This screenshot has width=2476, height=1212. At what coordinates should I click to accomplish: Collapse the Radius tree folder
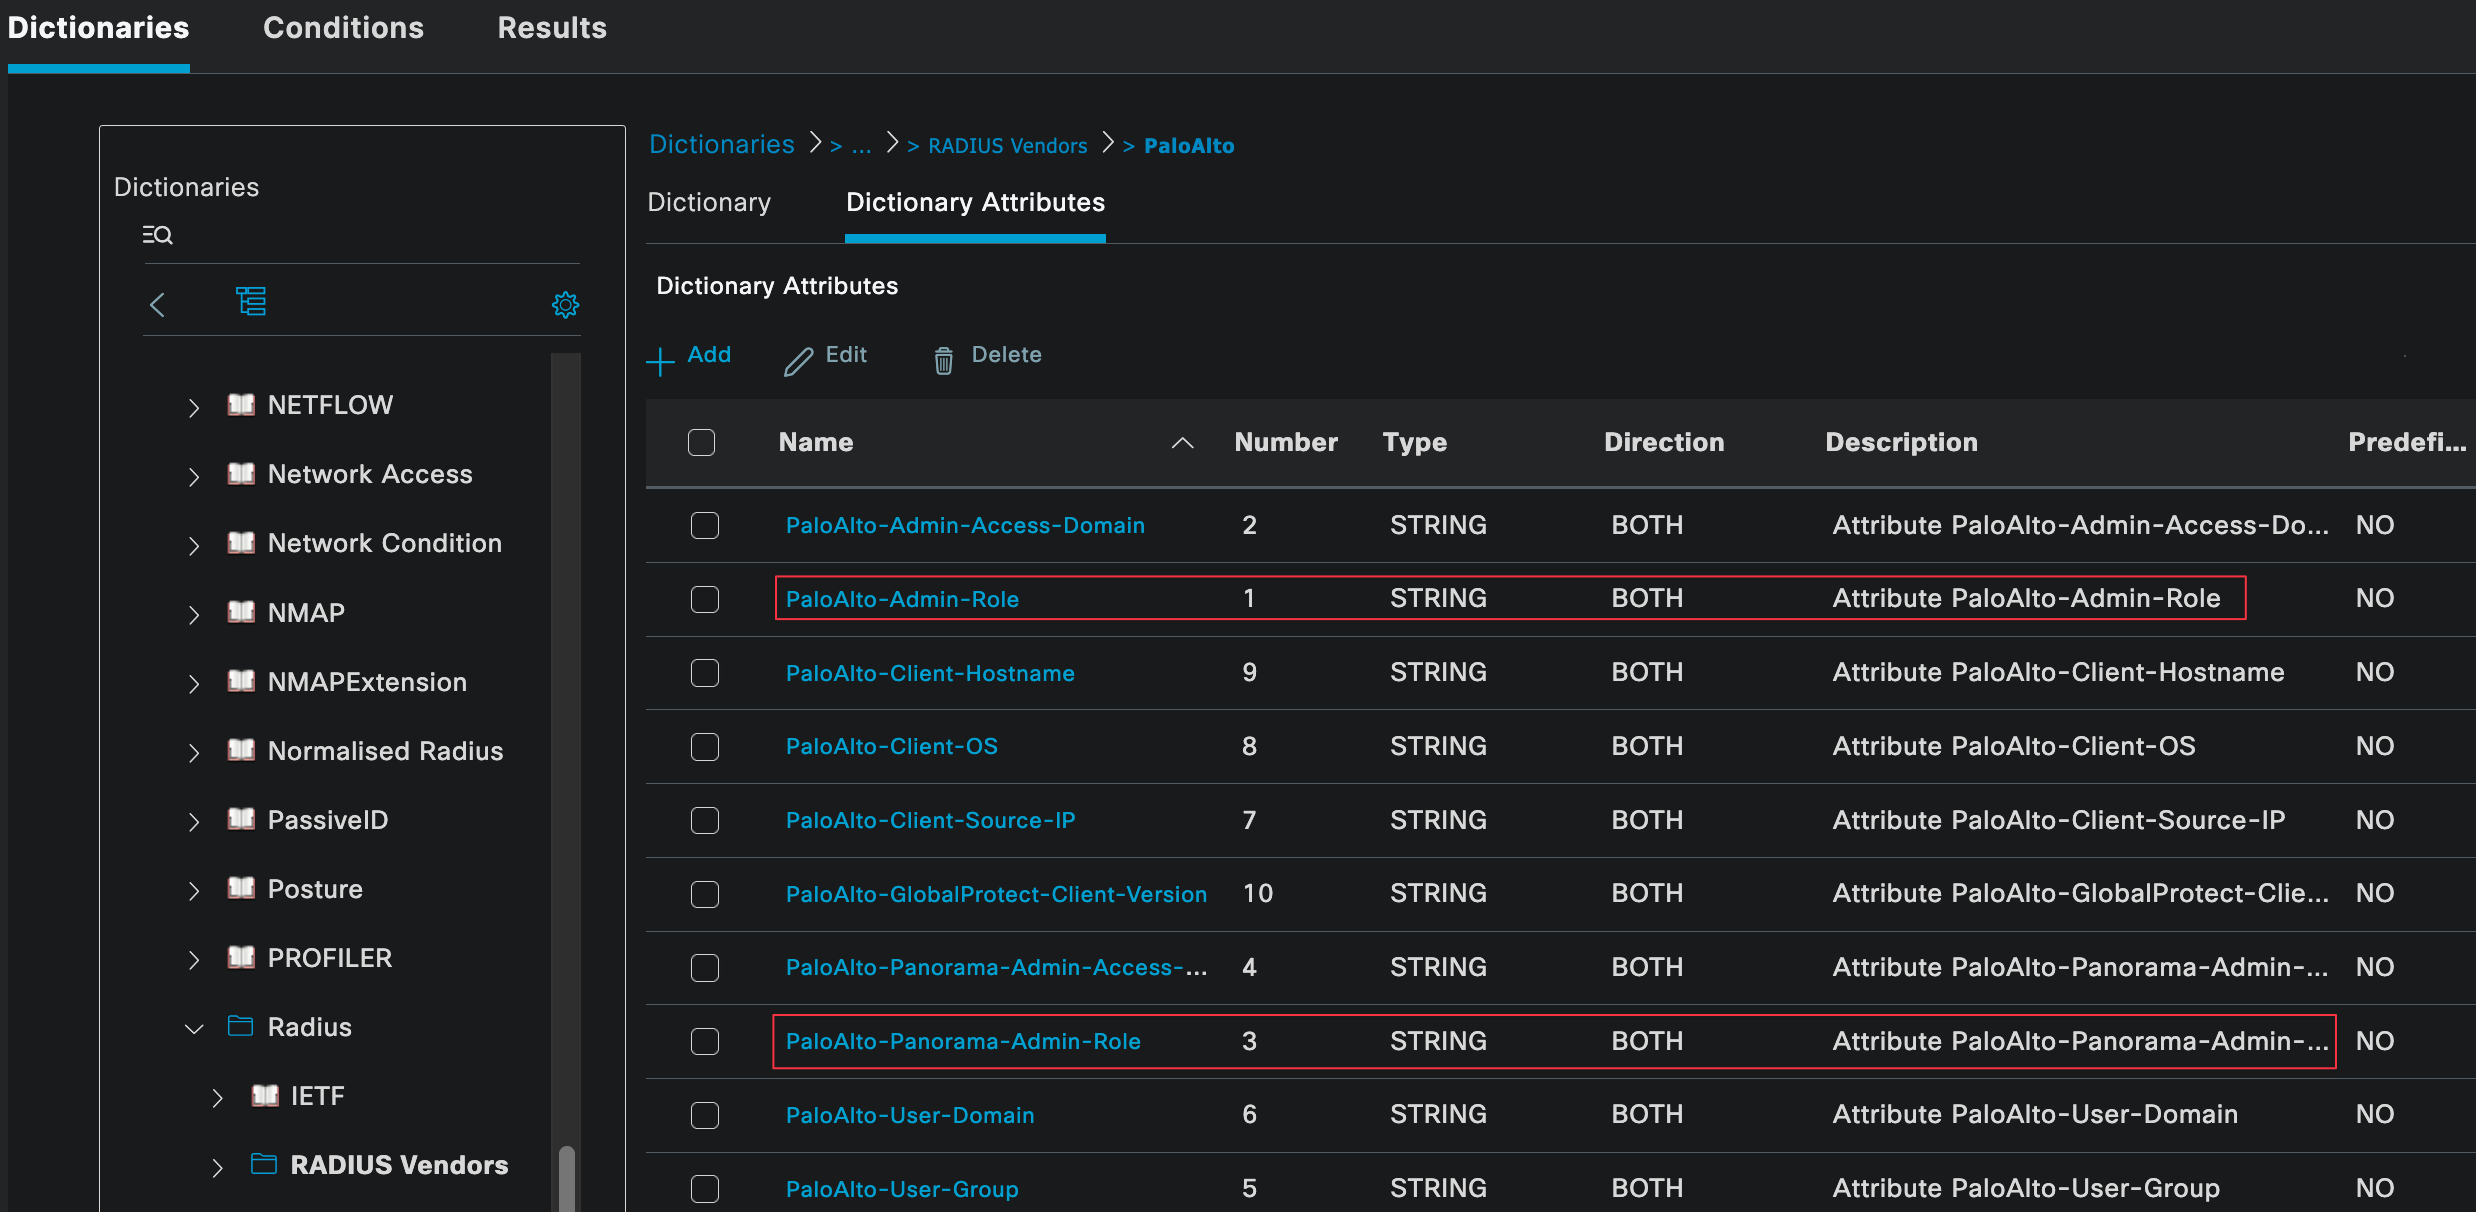pos(194,1028)
